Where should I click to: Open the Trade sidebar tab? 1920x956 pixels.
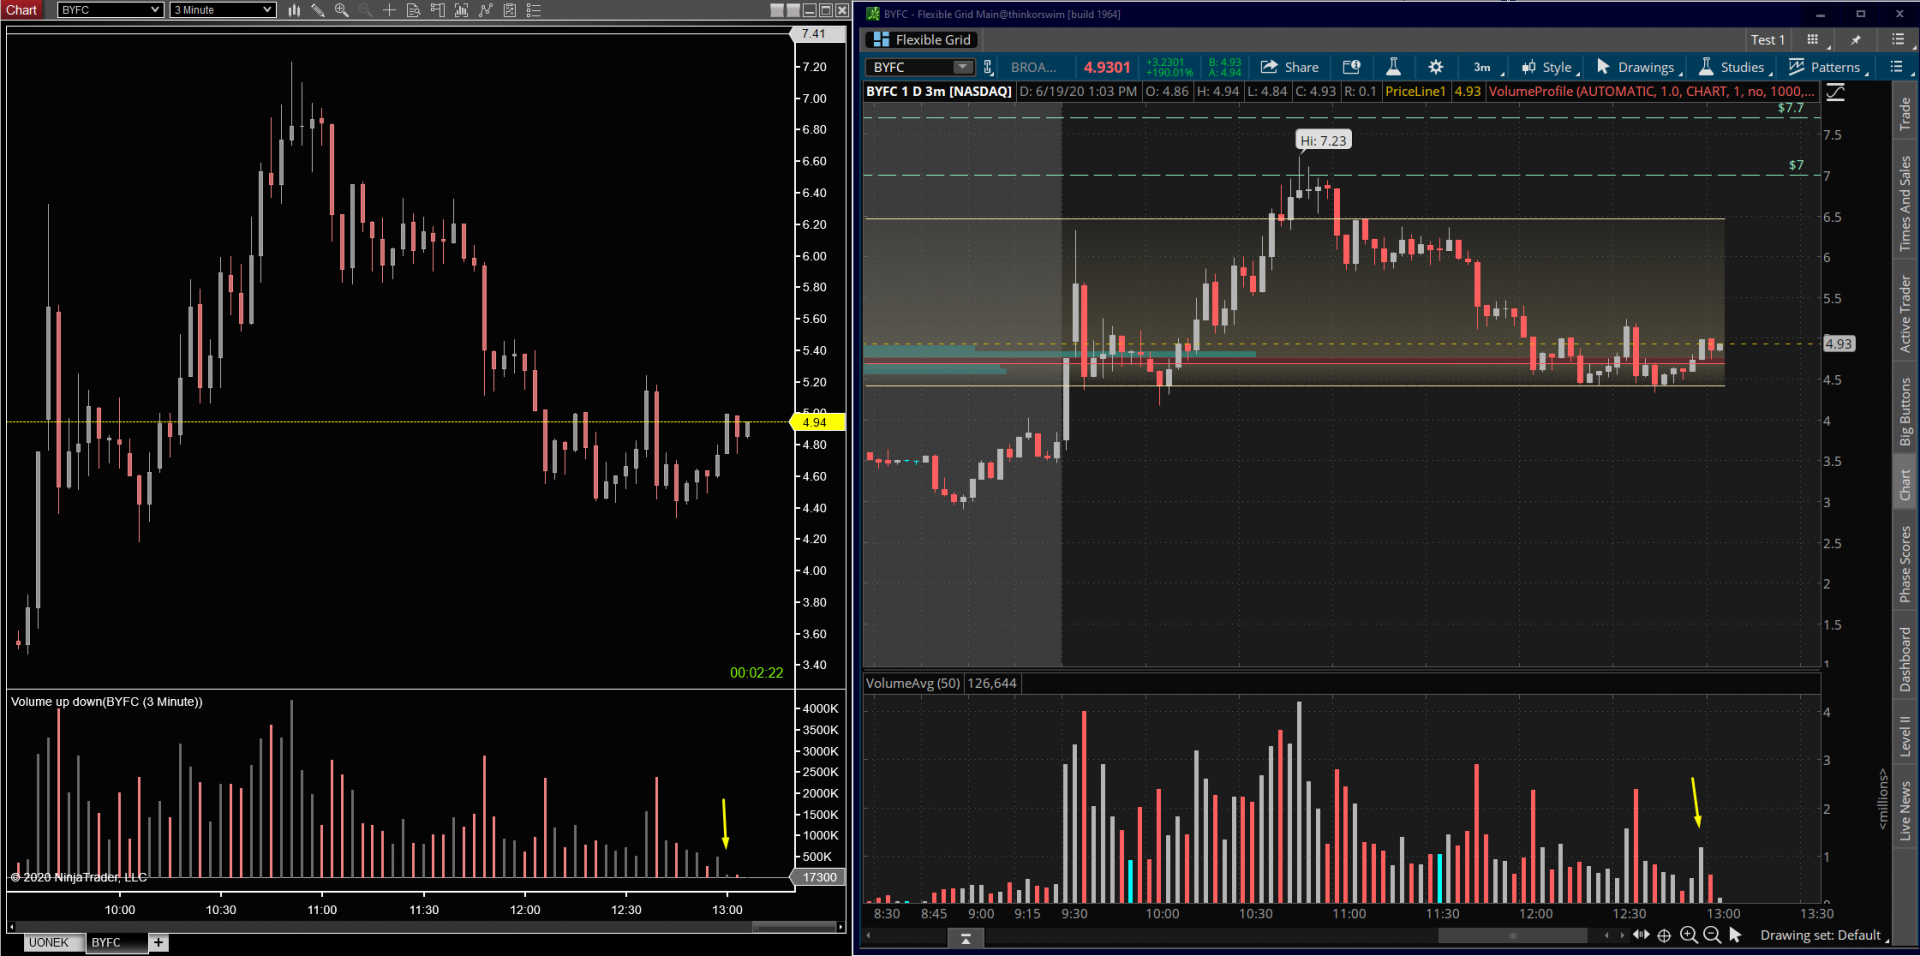point(1904,114)
